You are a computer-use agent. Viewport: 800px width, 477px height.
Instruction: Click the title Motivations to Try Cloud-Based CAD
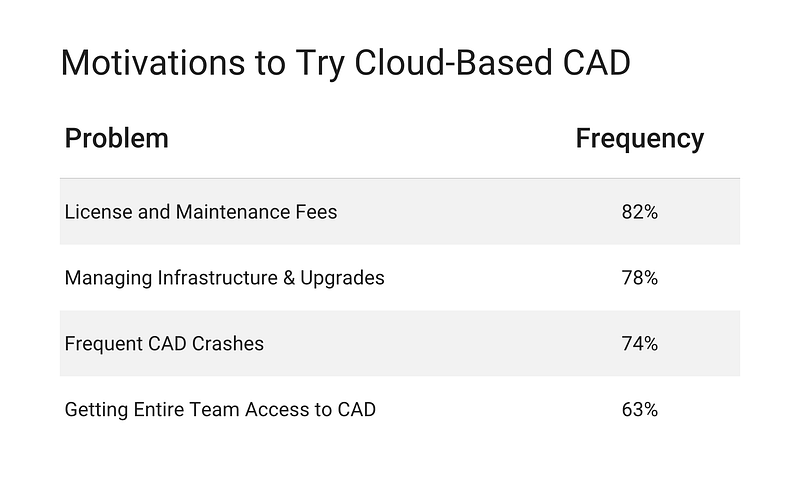(x=345, y=63)
